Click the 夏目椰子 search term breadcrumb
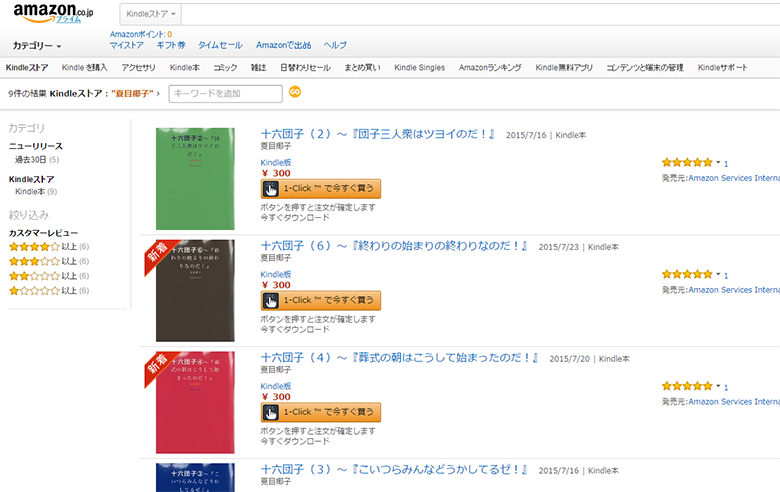 click(132, 94)
